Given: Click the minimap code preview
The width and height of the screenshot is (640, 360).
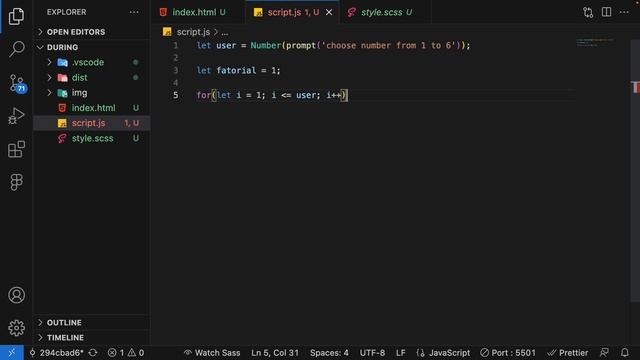Looking at the screenshot, I should [x=595, y=42].
